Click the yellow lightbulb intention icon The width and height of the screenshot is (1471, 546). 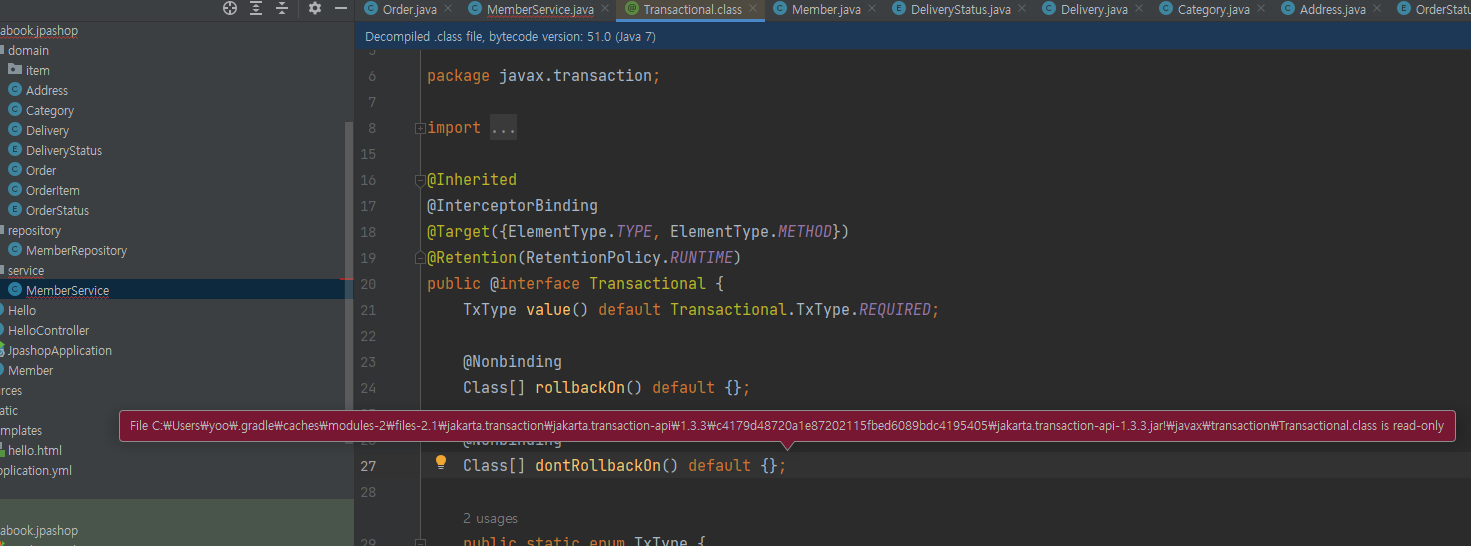tap(440, 462)
